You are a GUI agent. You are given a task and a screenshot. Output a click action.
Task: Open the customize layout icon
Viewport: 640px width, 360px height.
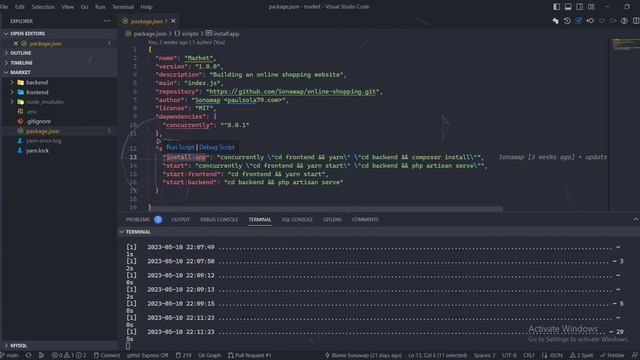coord(591,7)
